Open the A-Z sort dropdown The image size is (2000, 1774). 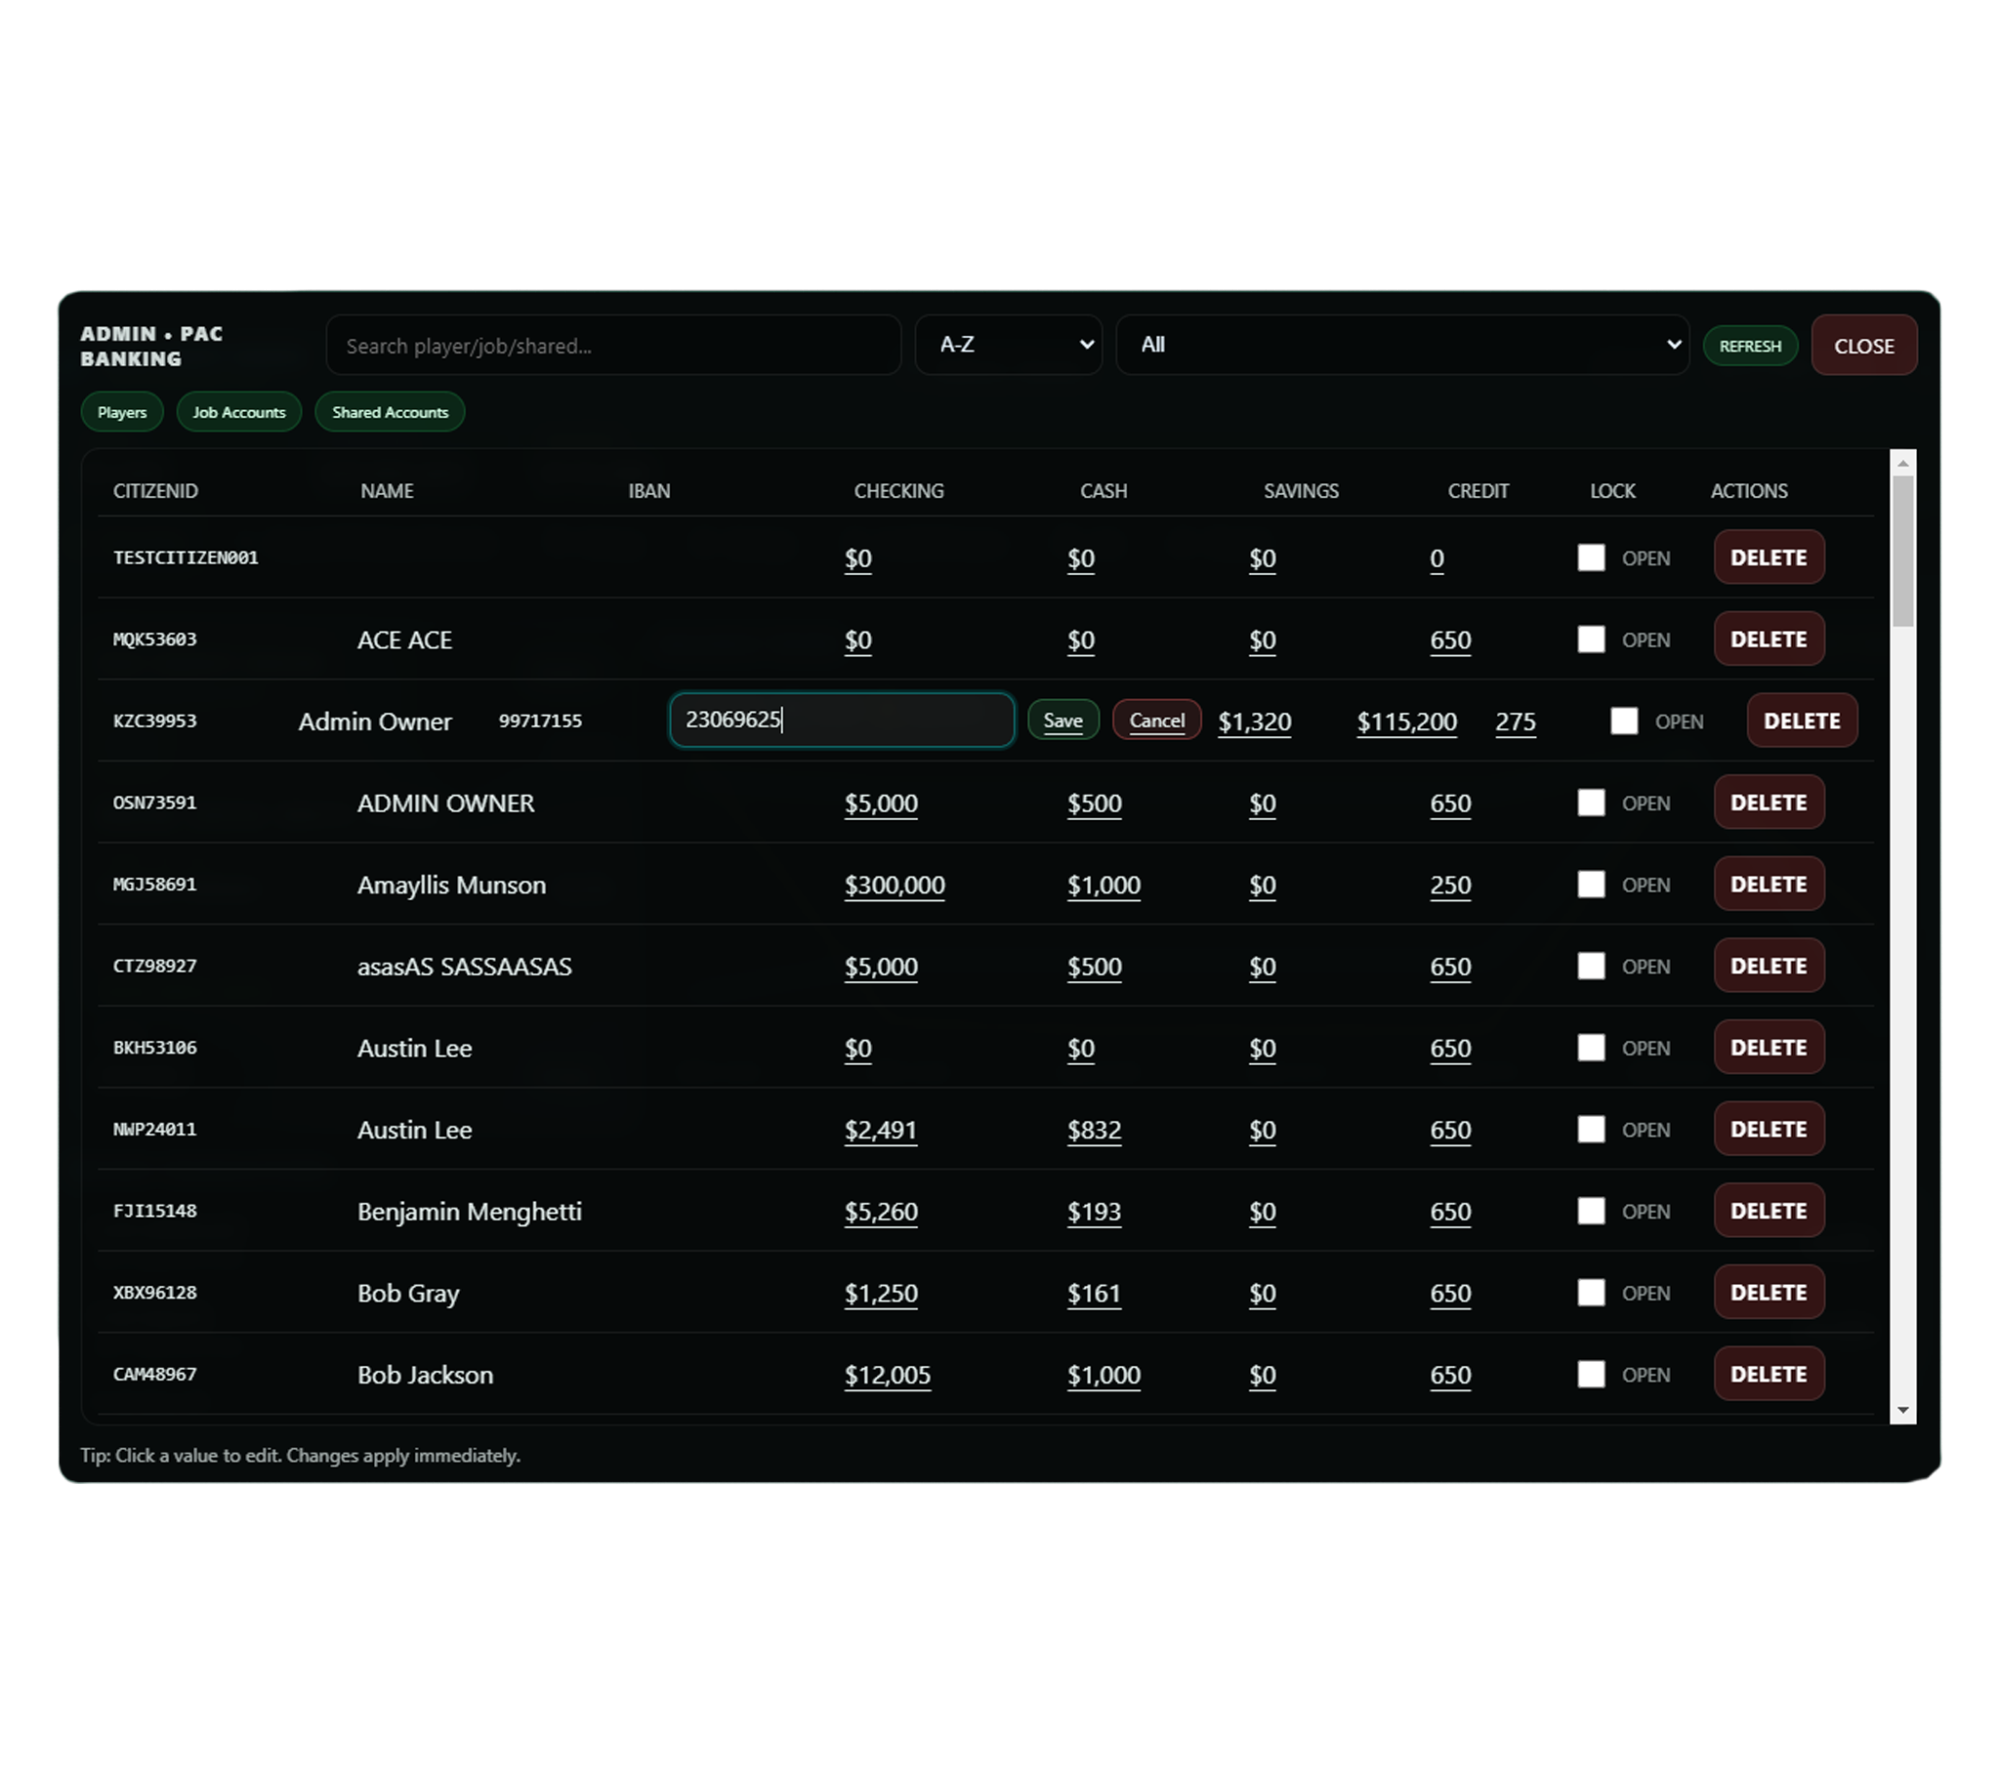click(x=1008, y=345)
